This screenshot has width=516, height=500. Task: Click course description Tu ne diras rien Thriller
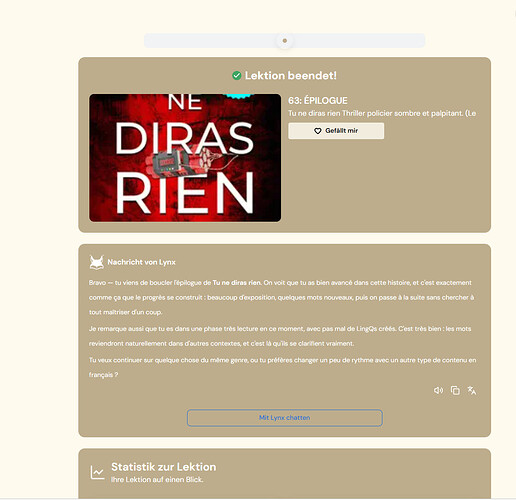(x=382, y=113)
